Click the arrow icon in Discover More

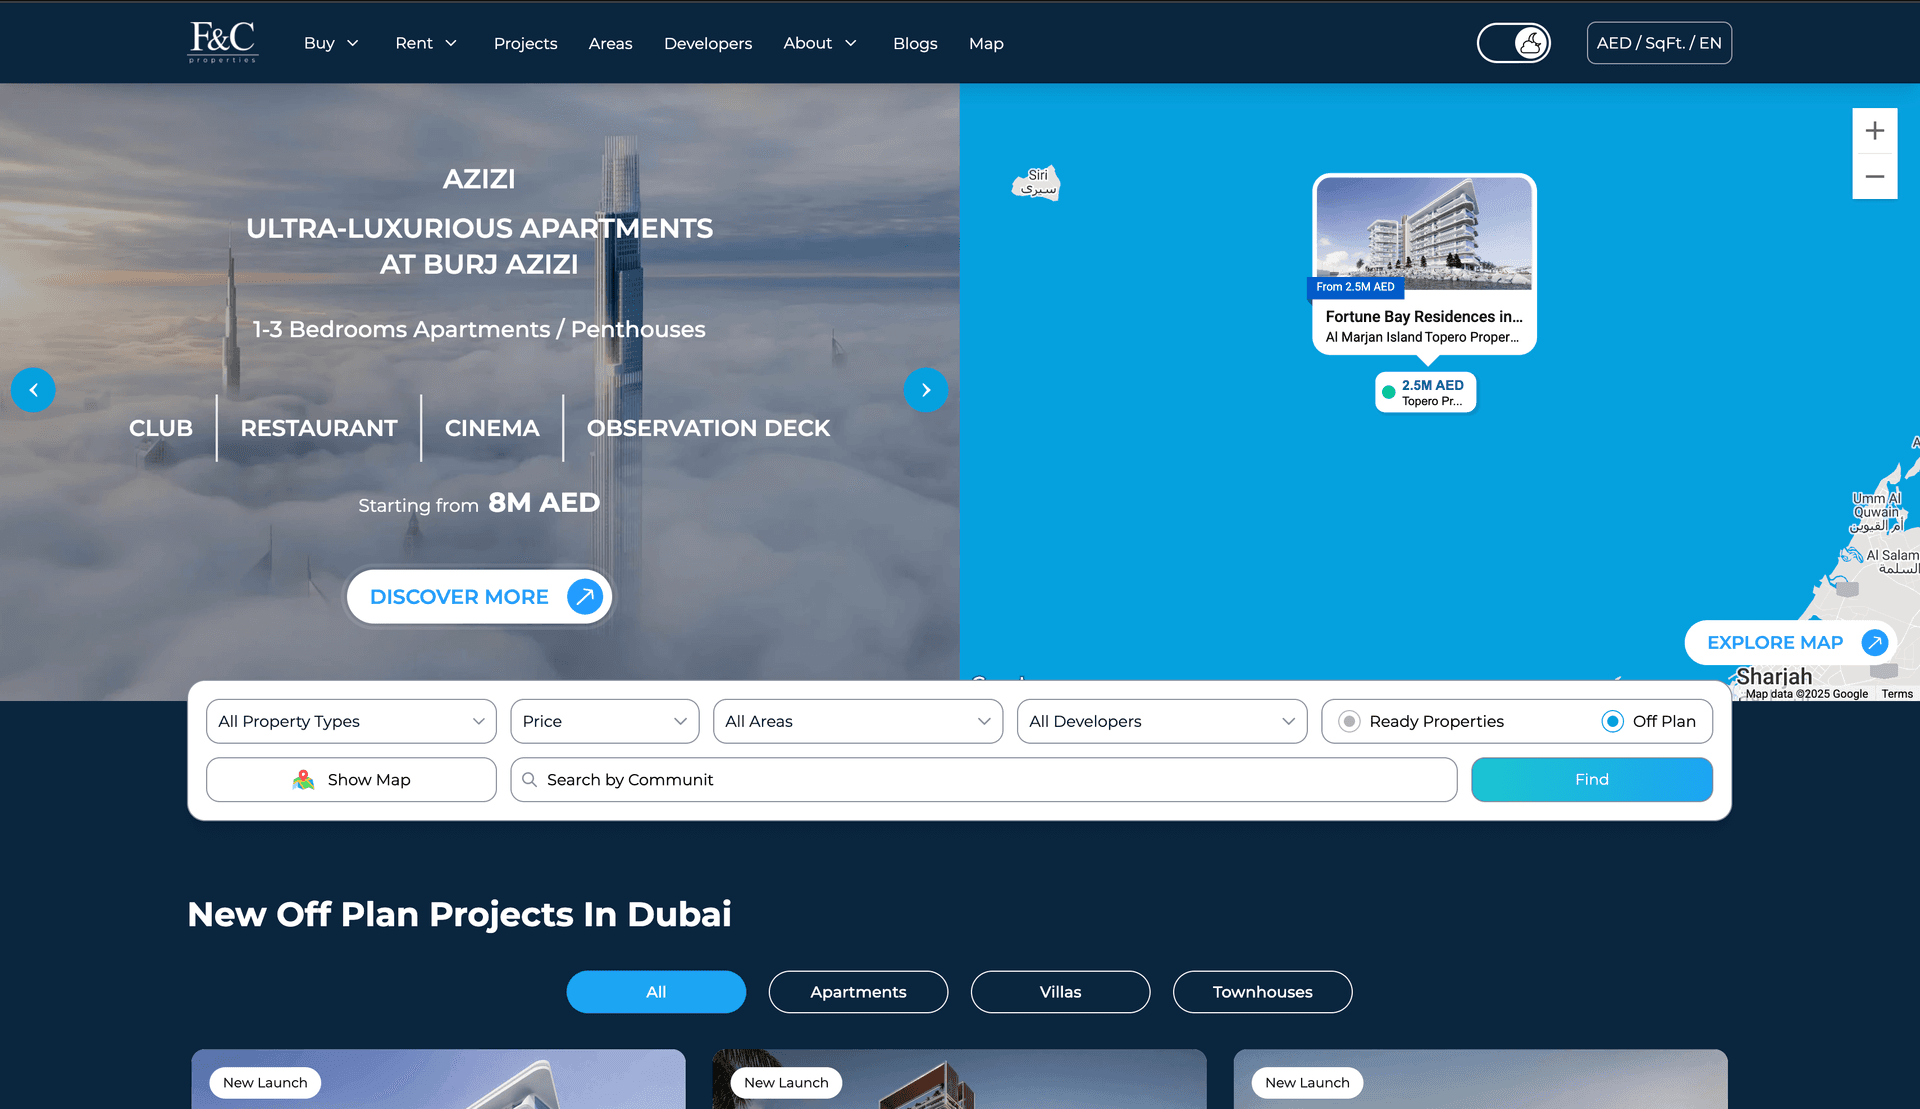(583, 596)
